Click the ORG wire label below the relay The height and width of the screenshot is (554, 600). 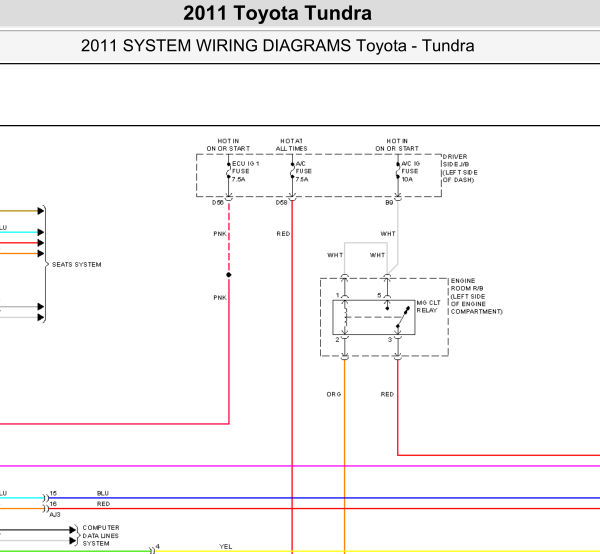pyautogui.click(x=334, y=394)
